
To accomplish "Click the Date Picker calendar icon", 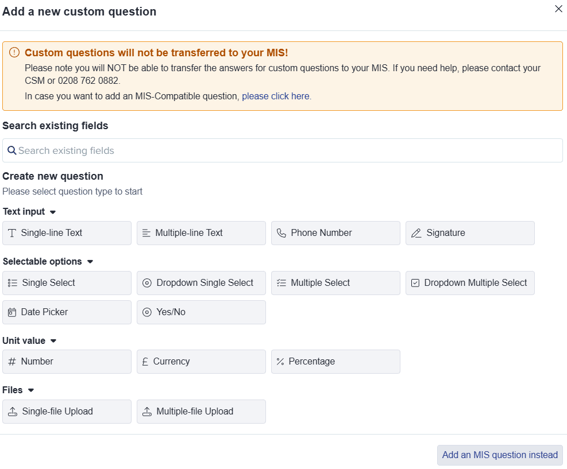I will coord(12,312).
